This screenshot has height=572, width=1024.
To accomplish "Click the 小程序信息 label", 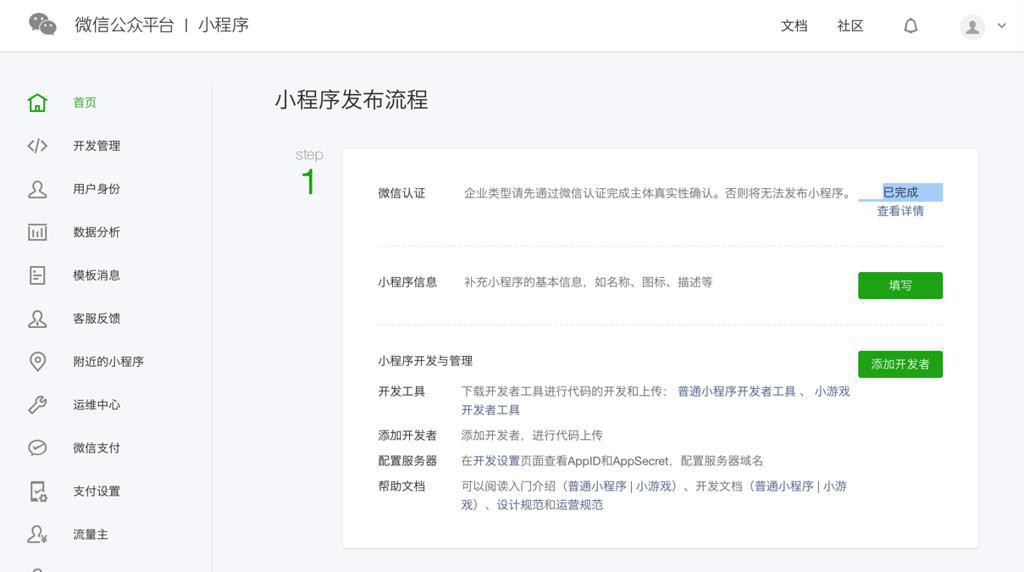I will (408, 282).
